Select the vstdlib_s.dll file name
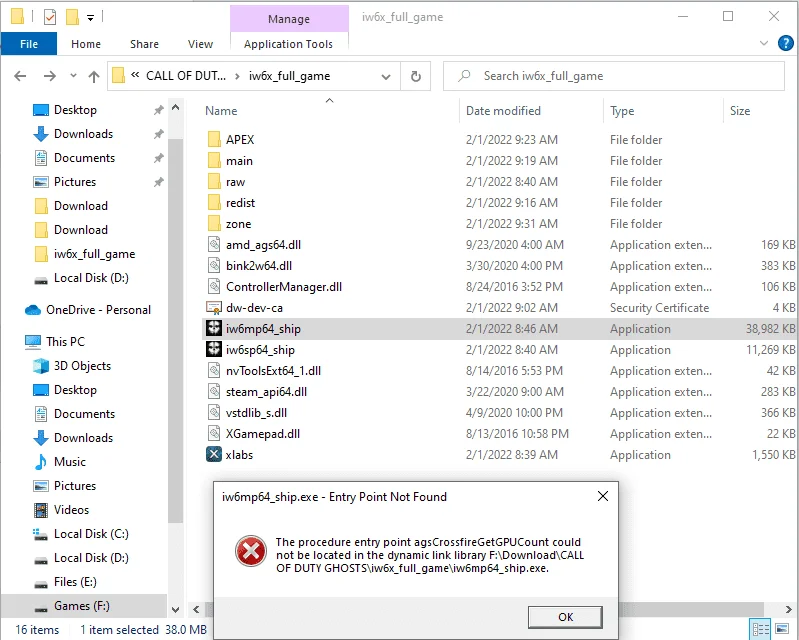The image size is (799, 640). coord(256,413)
